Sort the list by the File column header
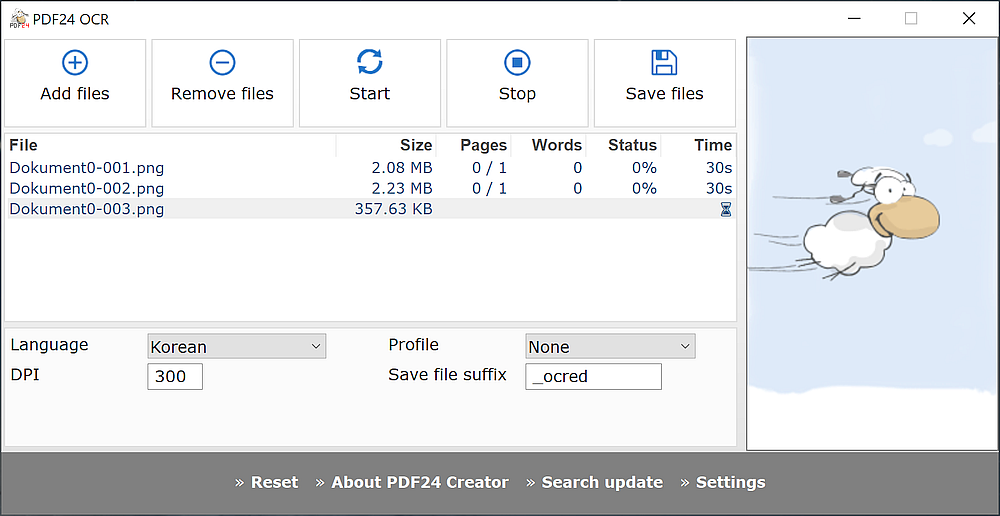Image resolution: width=1000 pixels, height=516 pixels. [24, 145]
